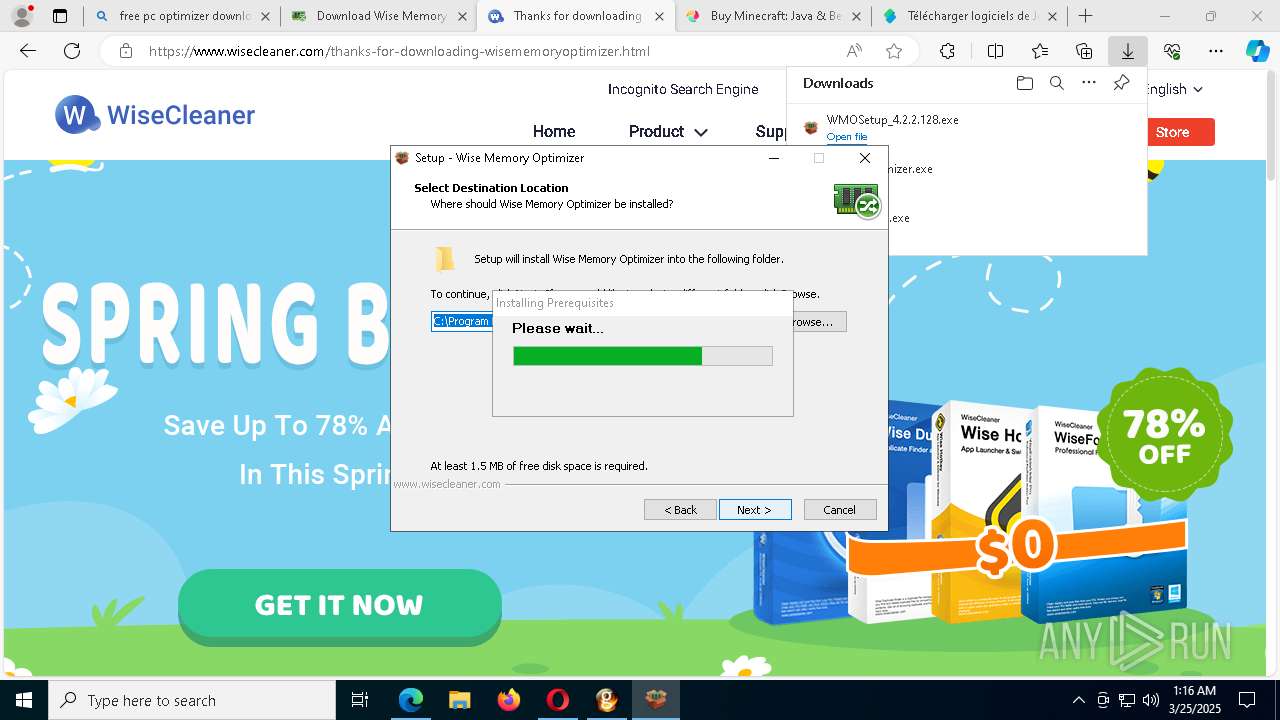Open more options in Downloads panel
This screenshot has height=720, width=1280.
click(x=1089, y=83)
